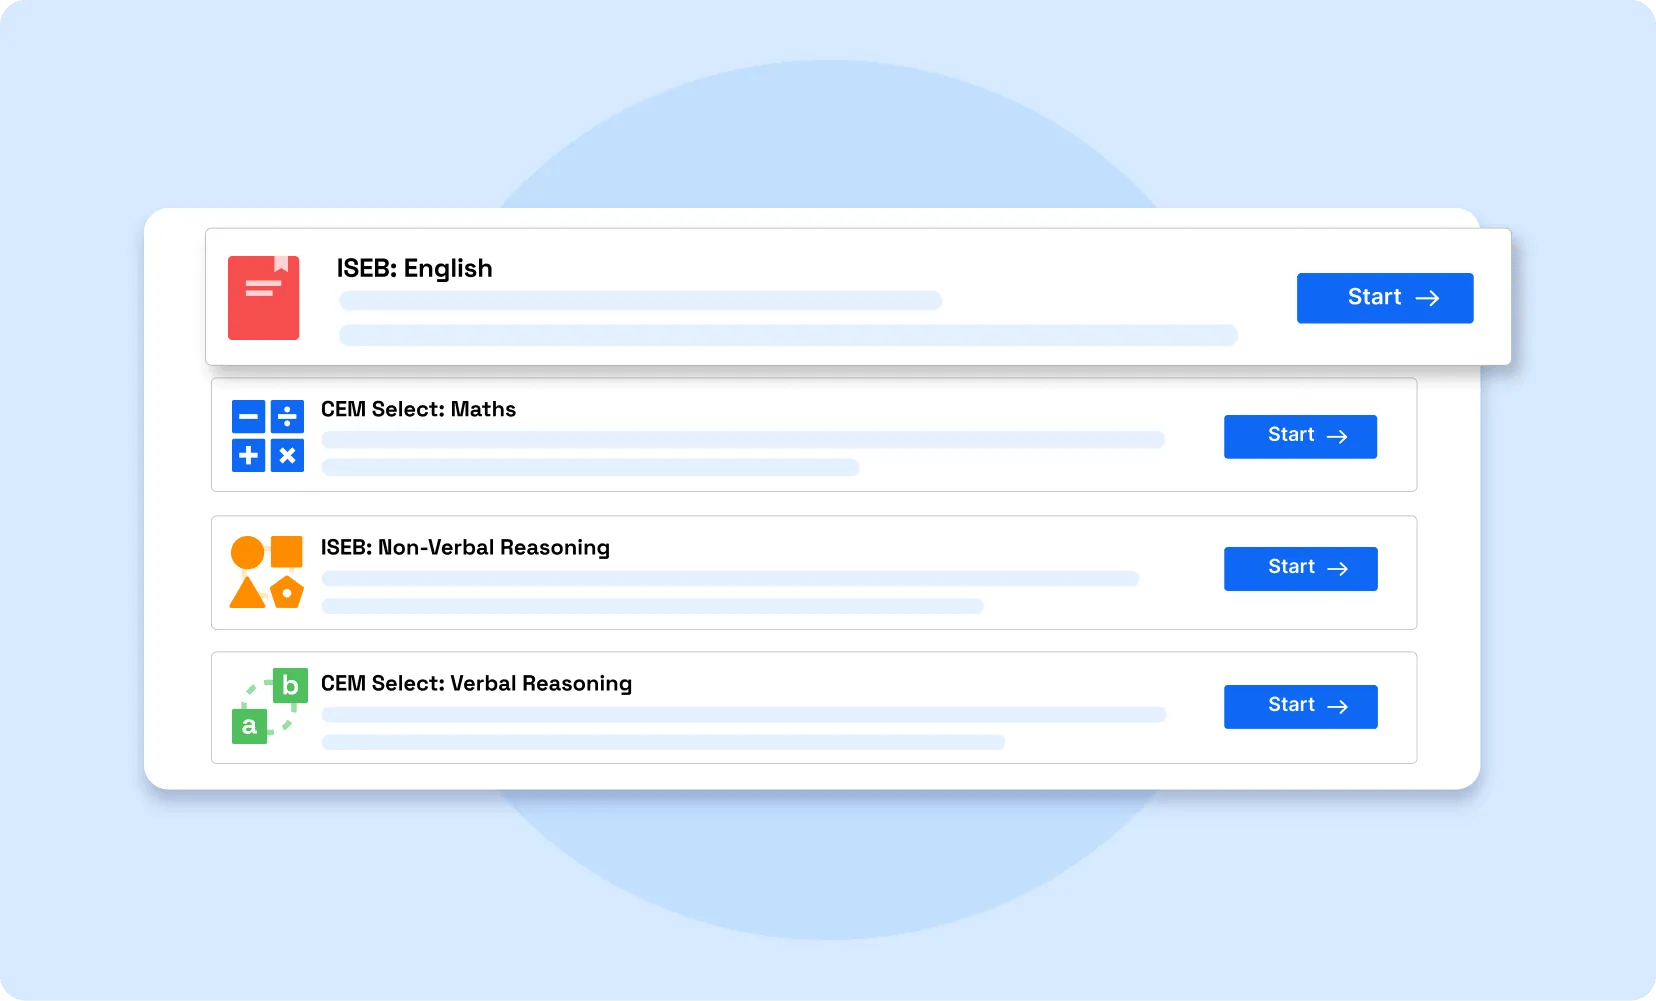Click the green letter a tile
This screenshot has width=1656, height=1001.
[249, 726]
